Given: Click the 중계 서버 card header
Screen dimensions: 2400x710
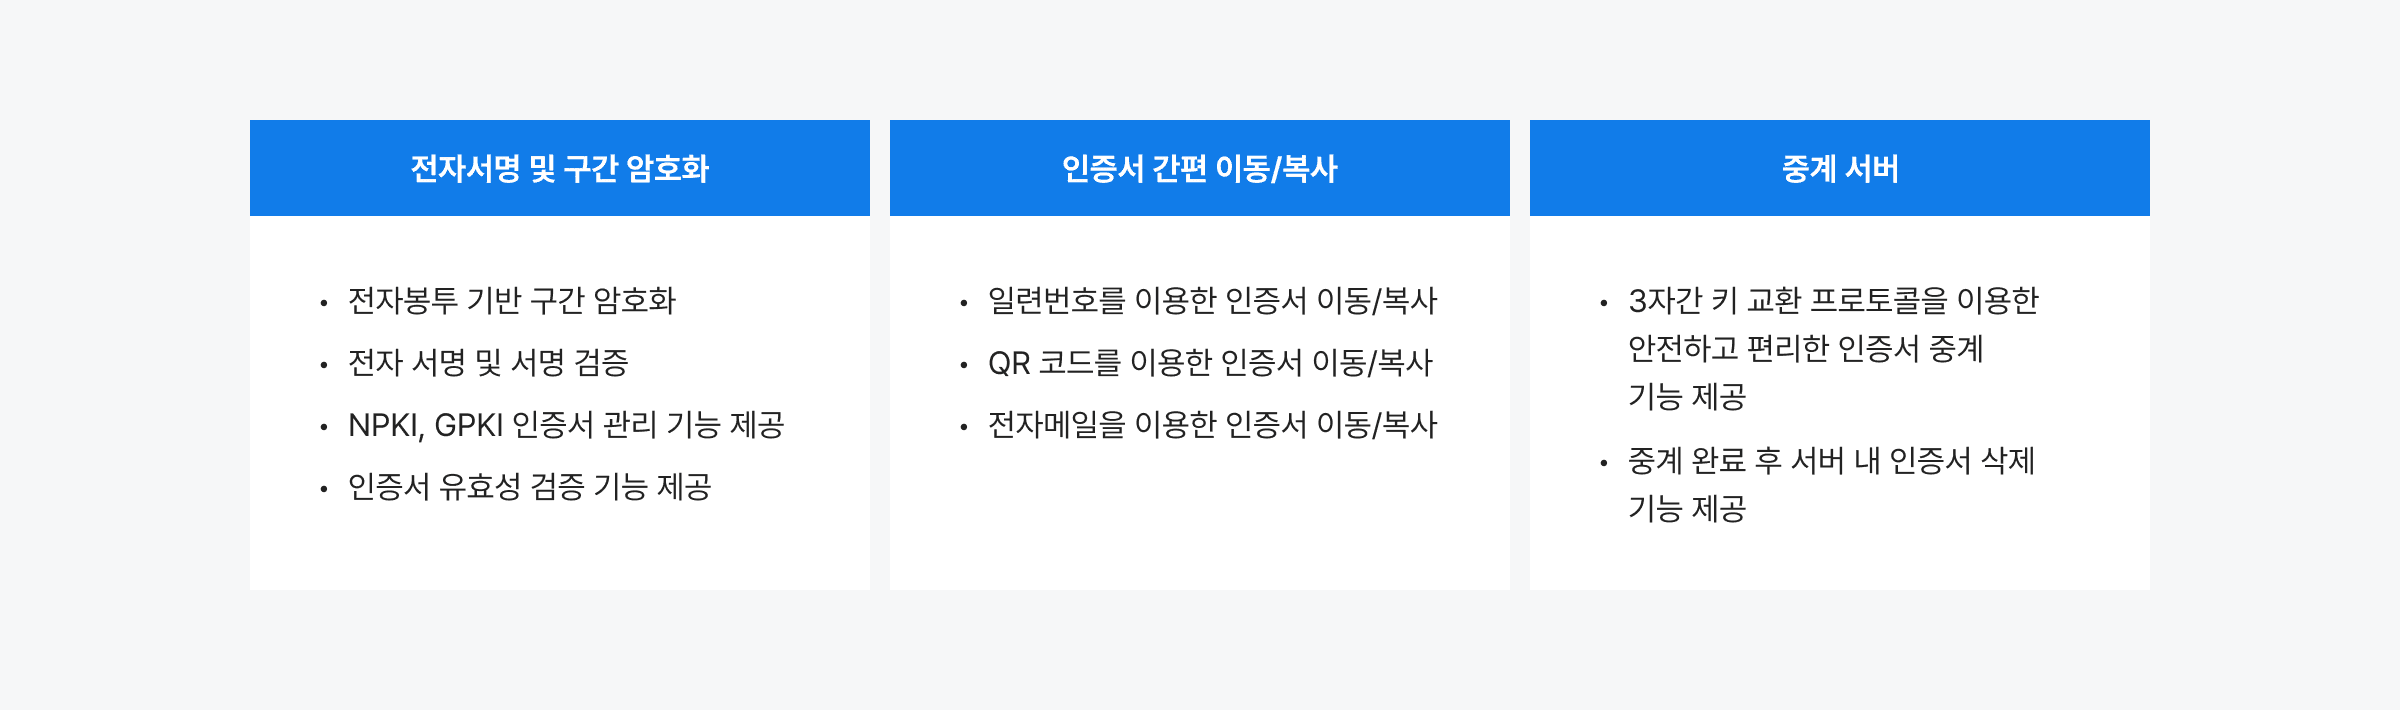Looking at the screenshot, I should (1839, 168).
